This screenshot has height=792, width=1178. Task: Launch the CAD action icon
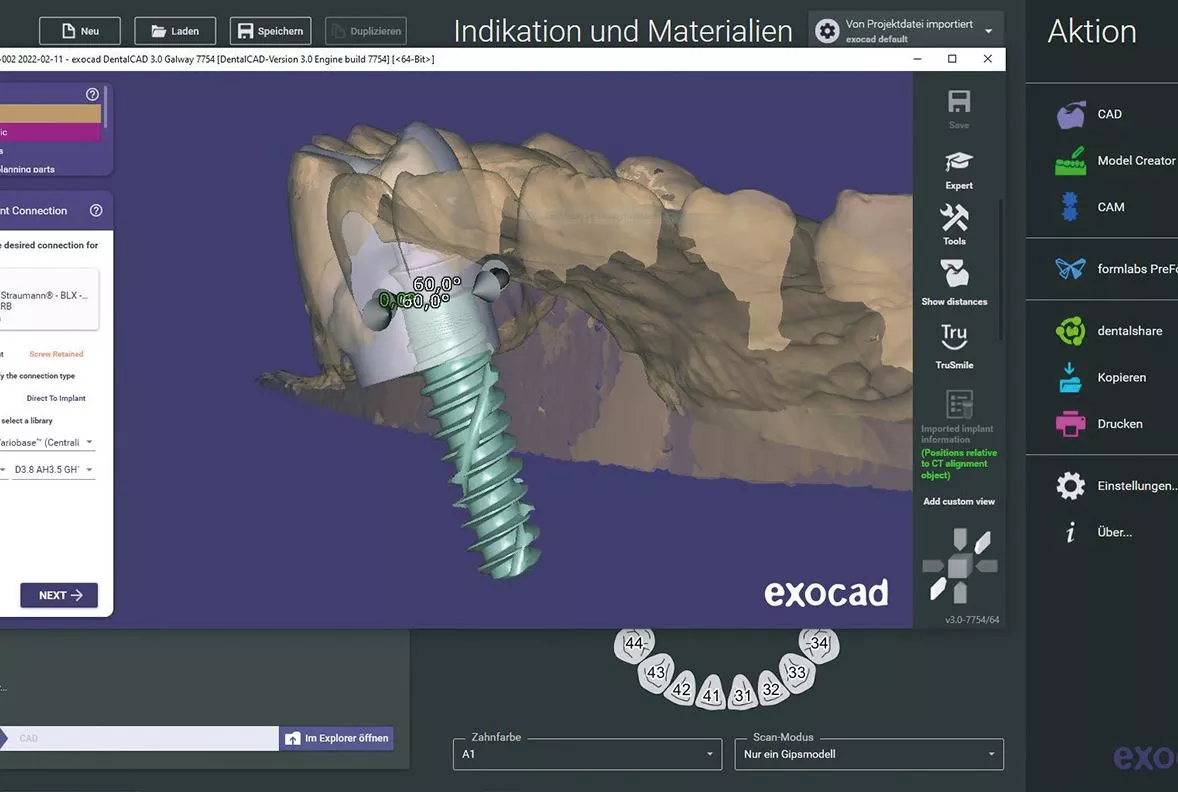point(1071,114)
